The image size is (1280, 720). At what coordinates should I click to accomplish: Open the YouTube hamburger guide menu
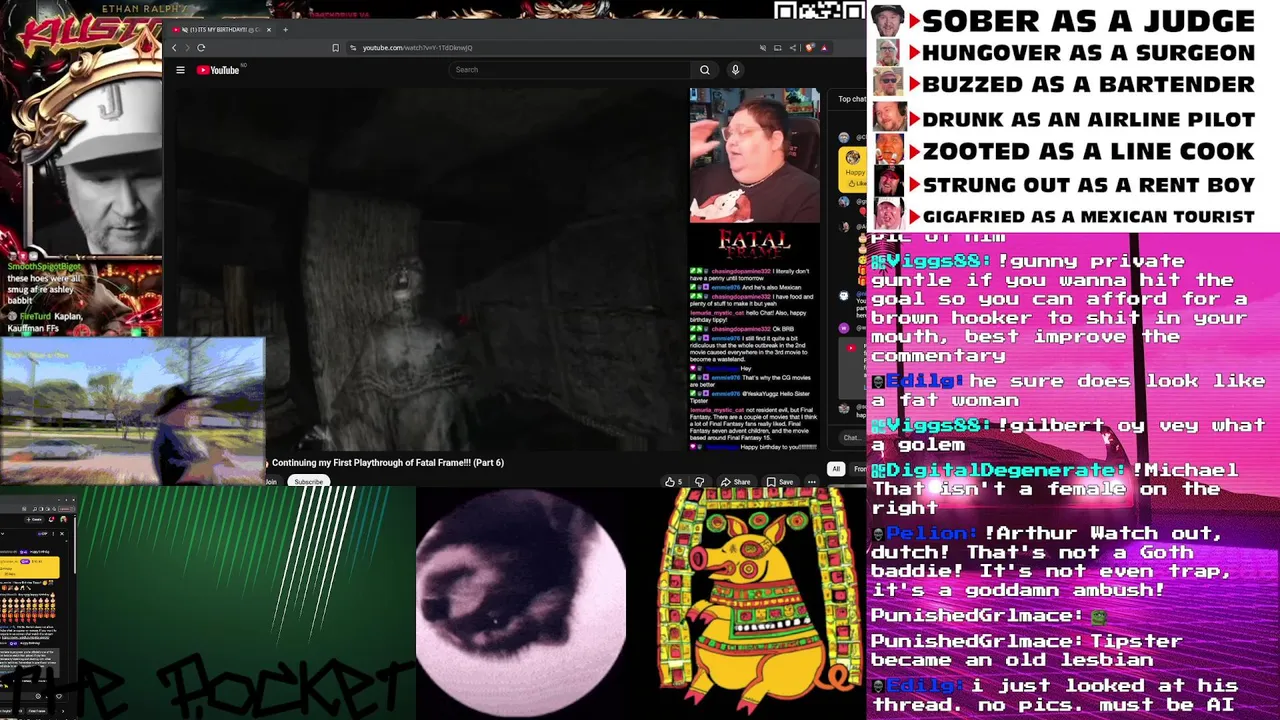180,70
